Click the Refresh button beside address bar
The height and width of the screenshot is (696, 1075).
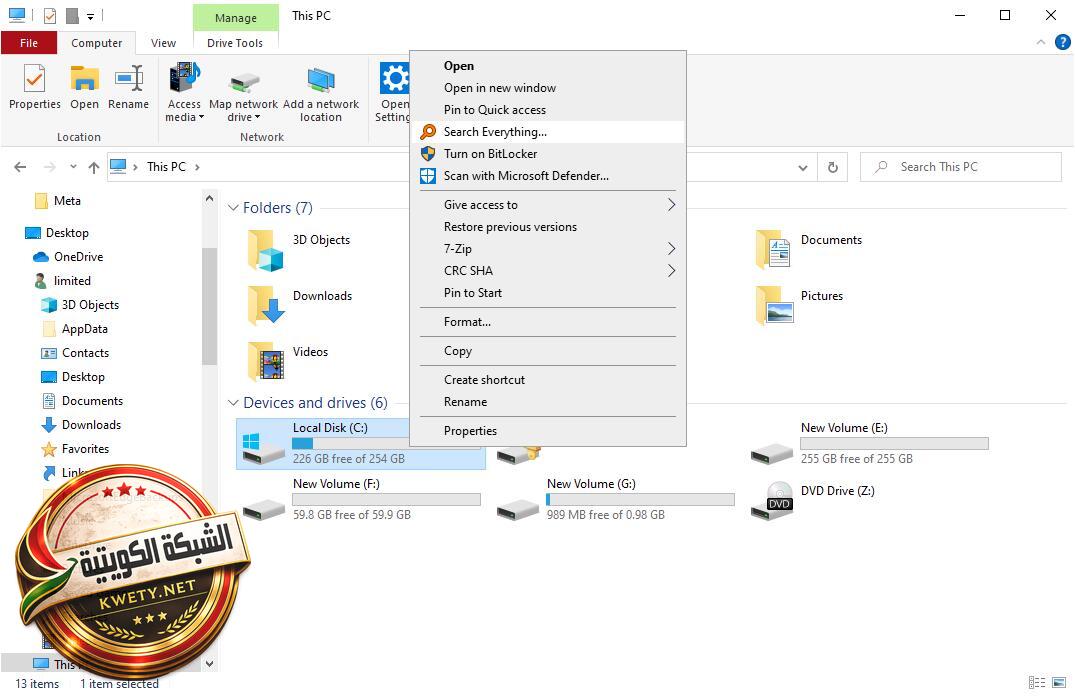[x=832, y=167]
